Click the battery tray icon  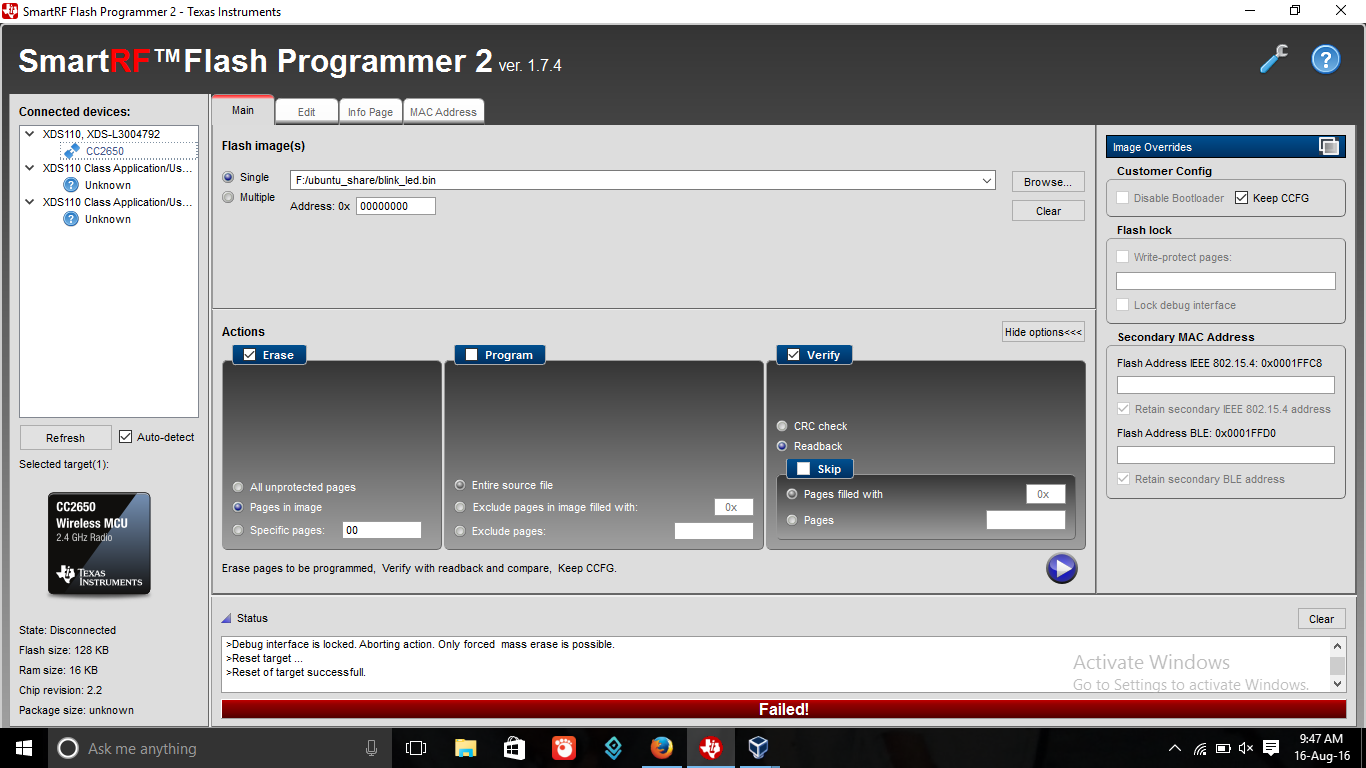(1222, 748)
